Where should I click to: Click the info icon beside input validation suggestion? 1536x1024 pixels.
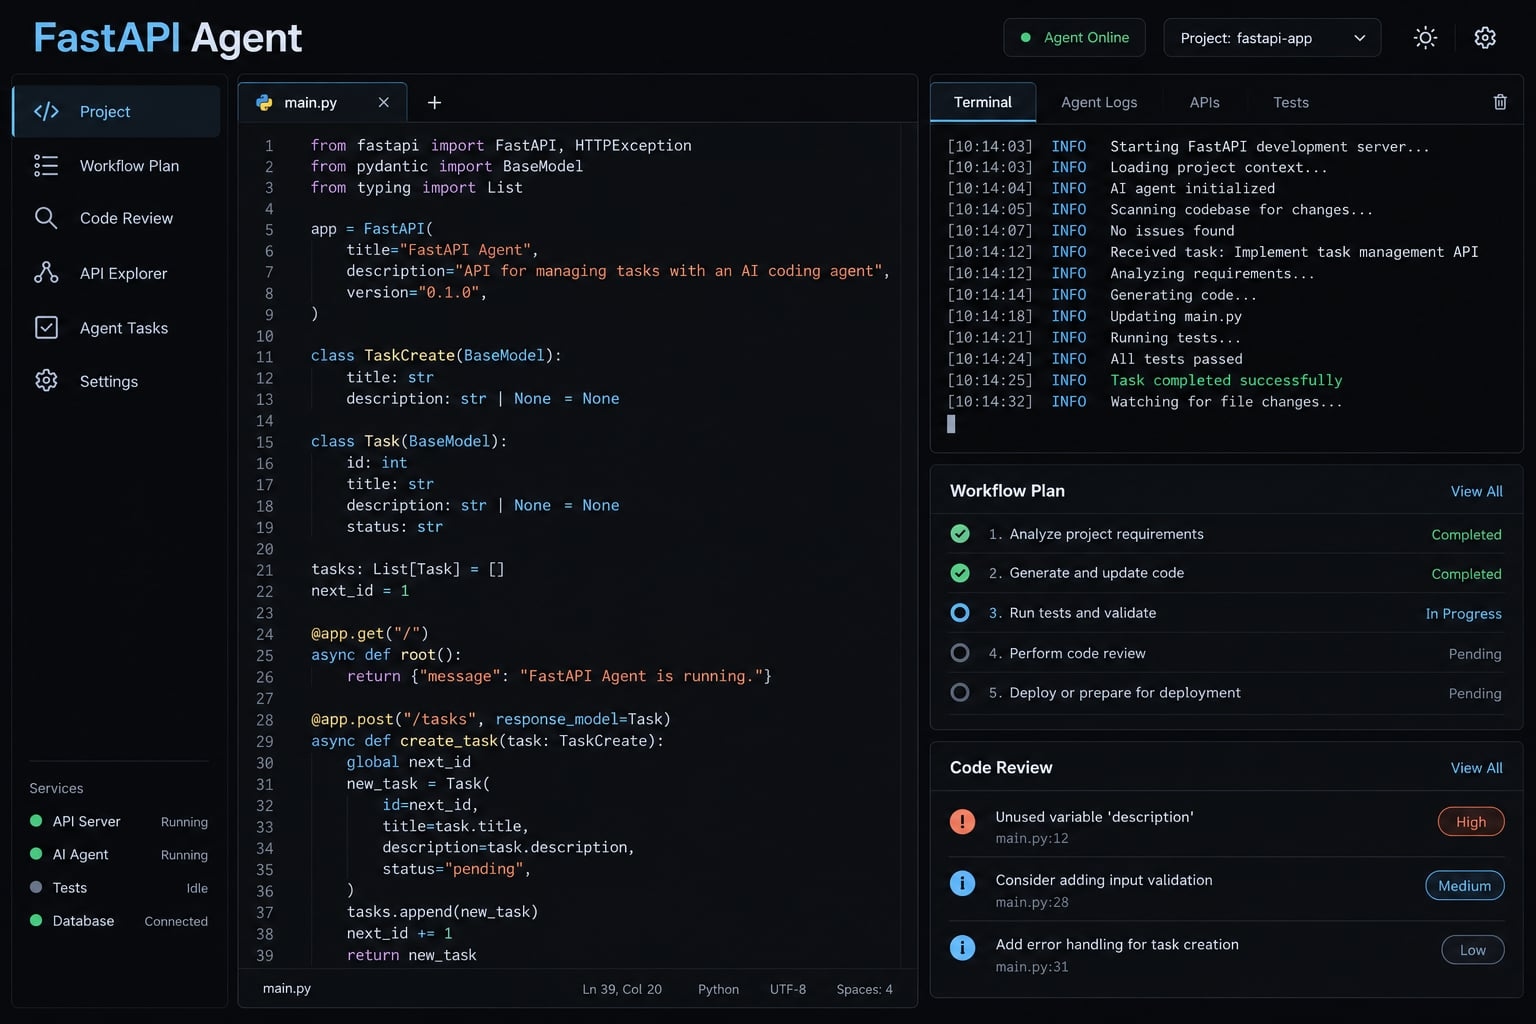click(962, 883)
